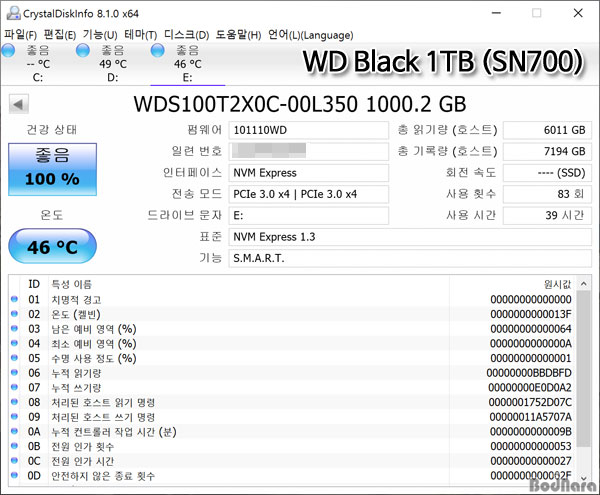Click the 특성 이름 column header
The width and height of the screenshot is (600, 495).
[x=72, y=284]
